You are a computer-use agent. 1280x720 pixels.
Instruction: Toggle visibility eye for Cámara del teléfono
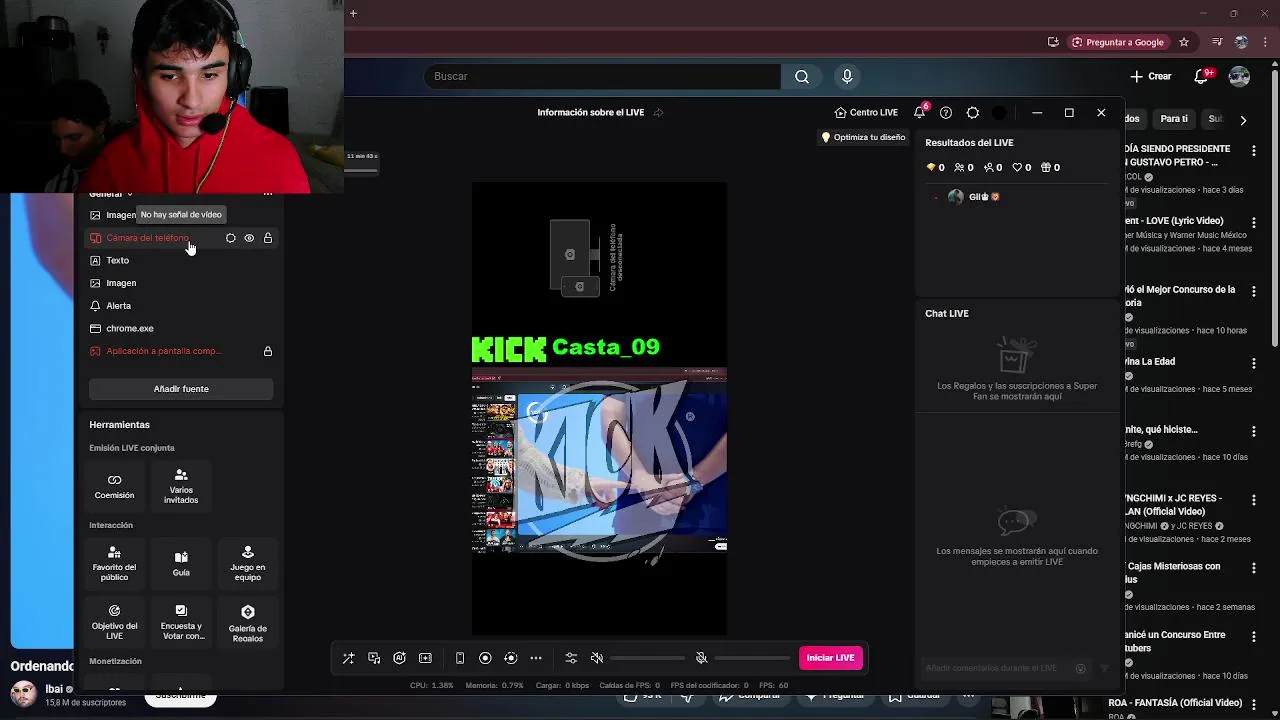click(249, 238)
